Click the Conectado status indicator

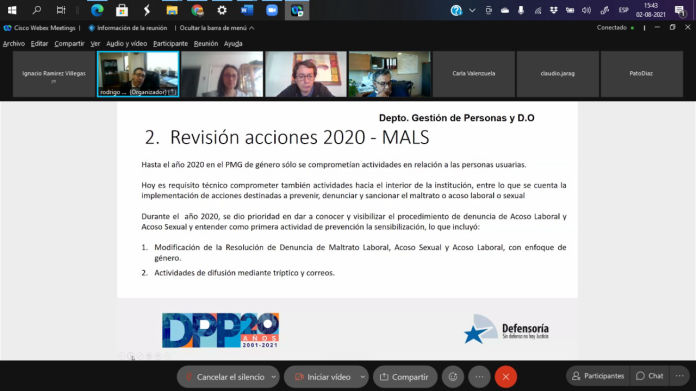615,28
